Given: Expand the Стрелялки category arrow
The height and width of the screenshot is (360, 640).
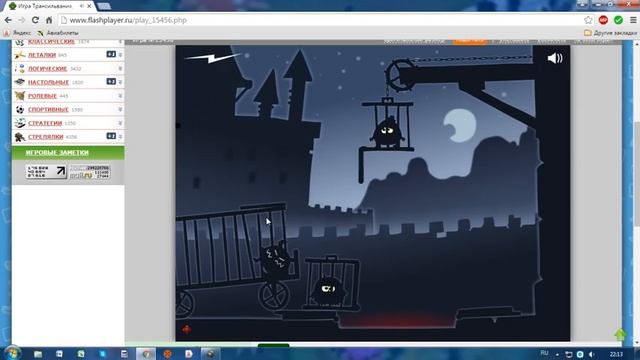Looking at the screenshot, I should point(120,137).
